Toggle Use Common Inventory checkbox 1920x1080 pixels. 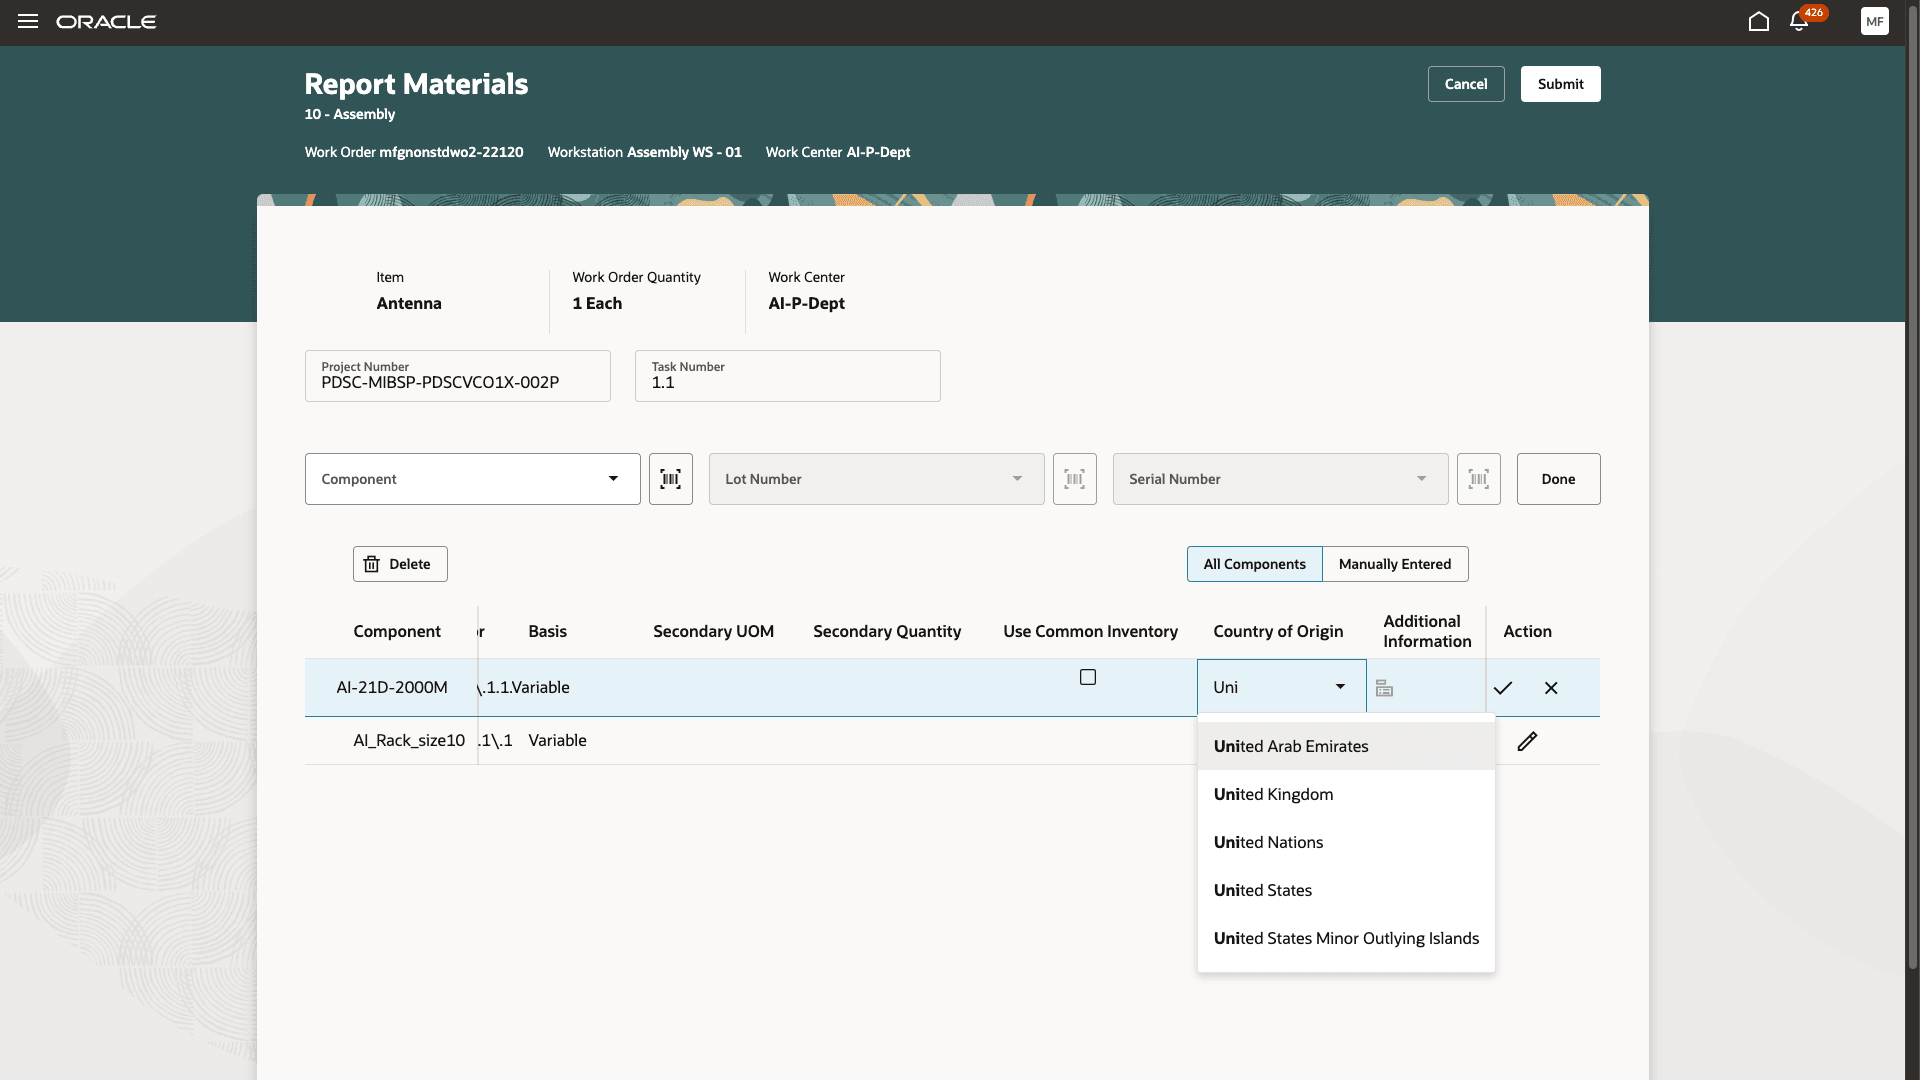tap(1088, 677)
